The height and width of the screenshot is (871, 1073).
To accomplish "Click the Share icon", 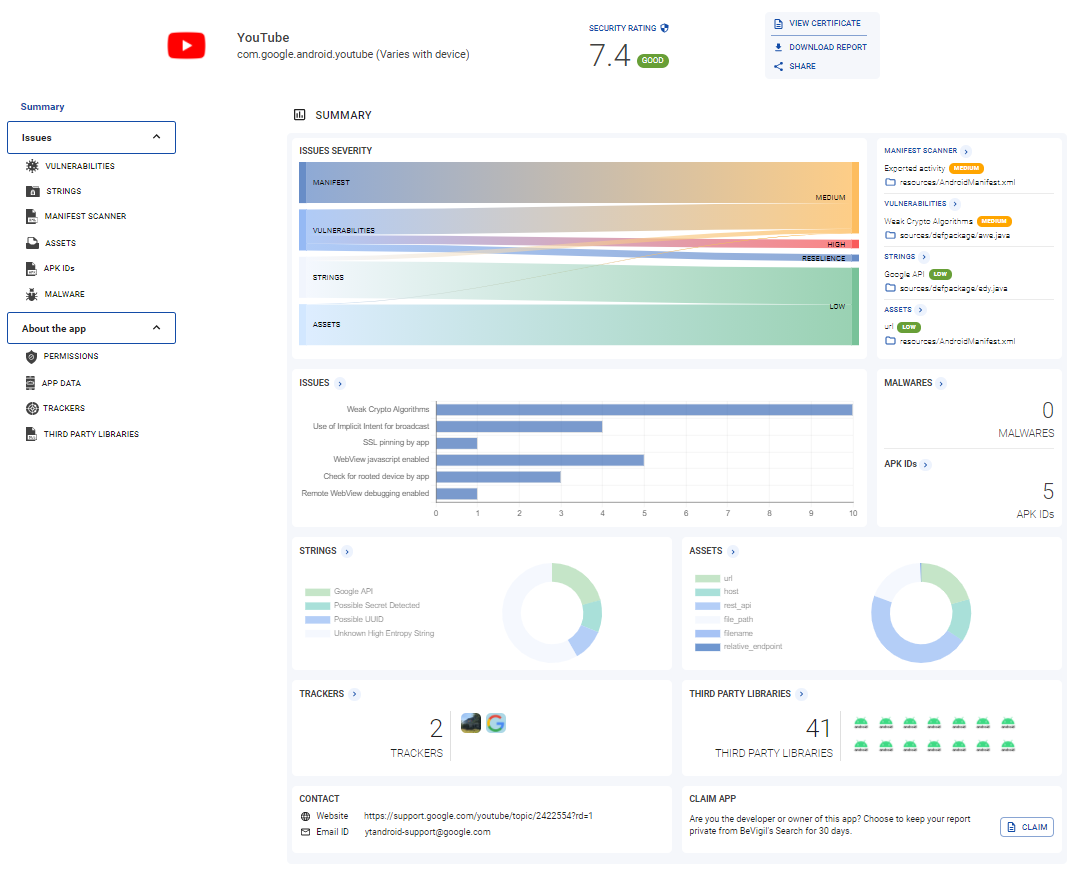I will point(778,66).
